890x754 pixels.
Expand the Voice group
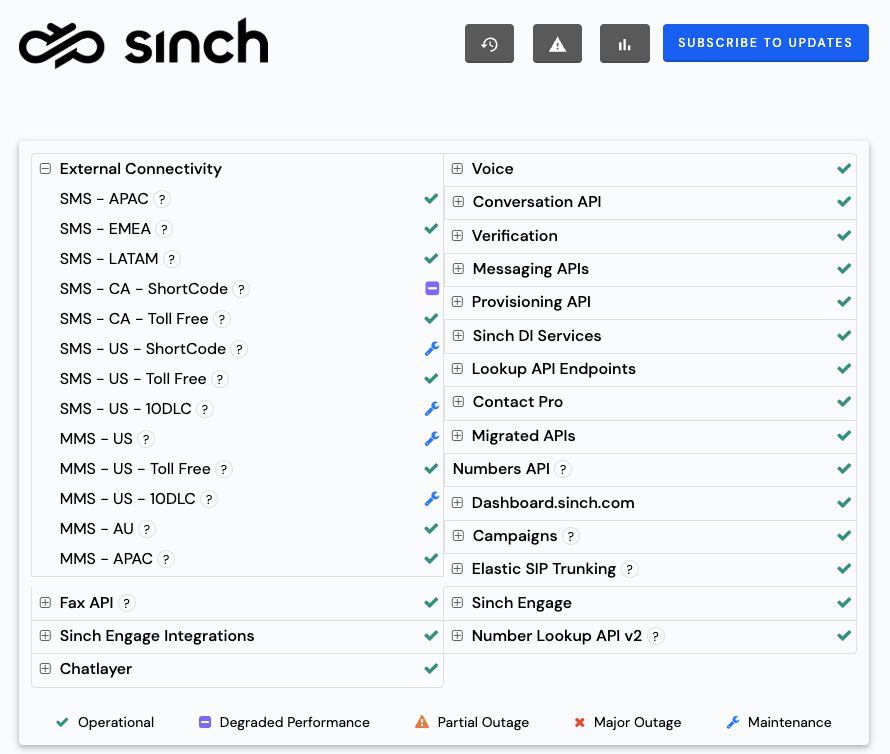[x=457, y=169]
